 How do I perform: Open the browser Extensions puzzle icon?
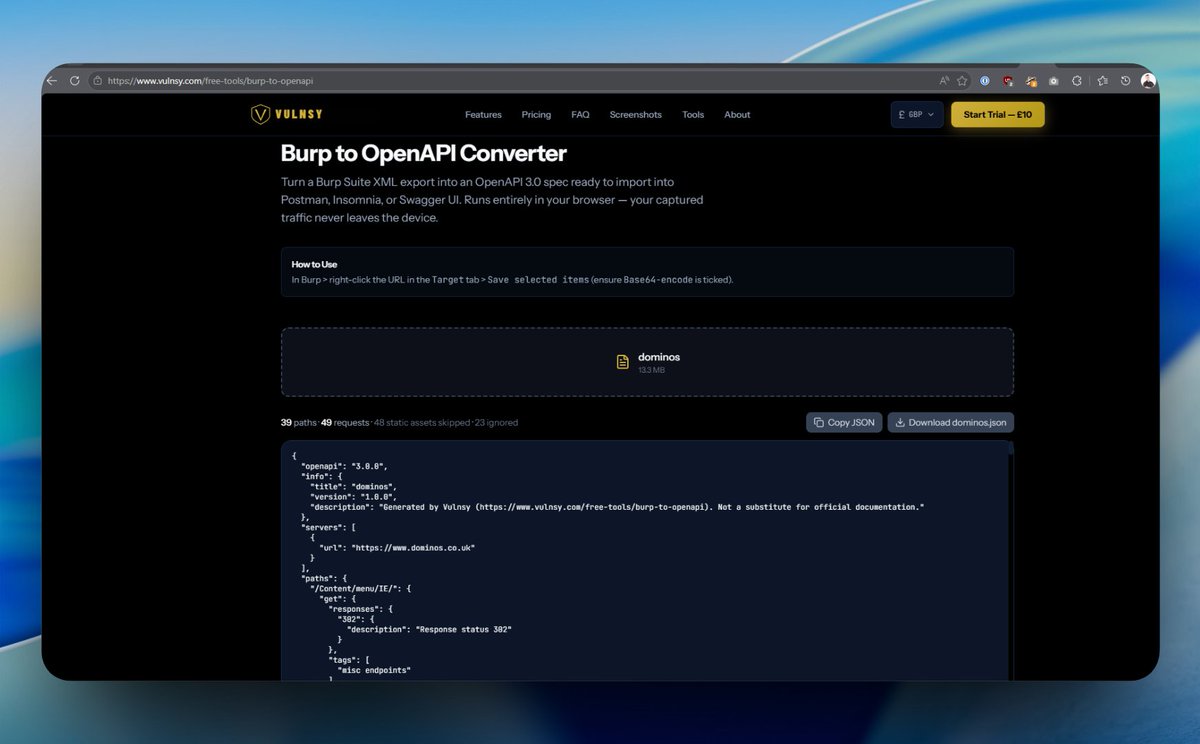[x=1077, y=81]
